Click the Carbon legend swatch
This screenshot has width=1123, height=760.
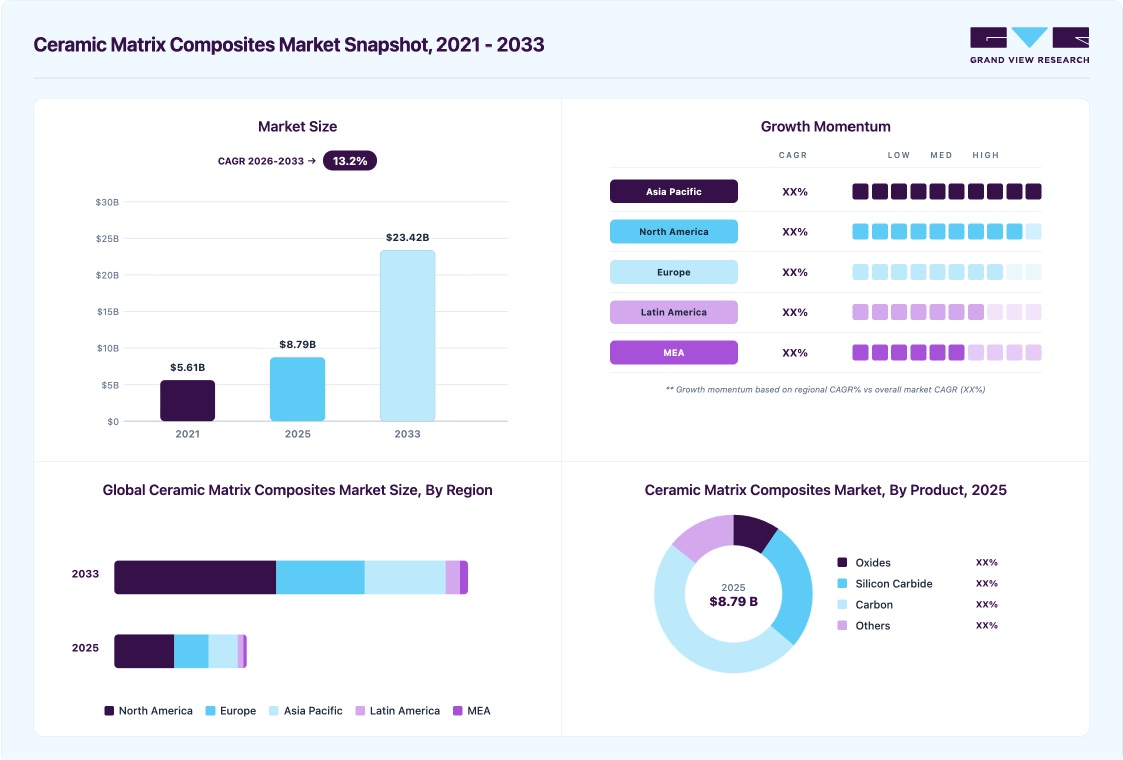click(842, 605)
